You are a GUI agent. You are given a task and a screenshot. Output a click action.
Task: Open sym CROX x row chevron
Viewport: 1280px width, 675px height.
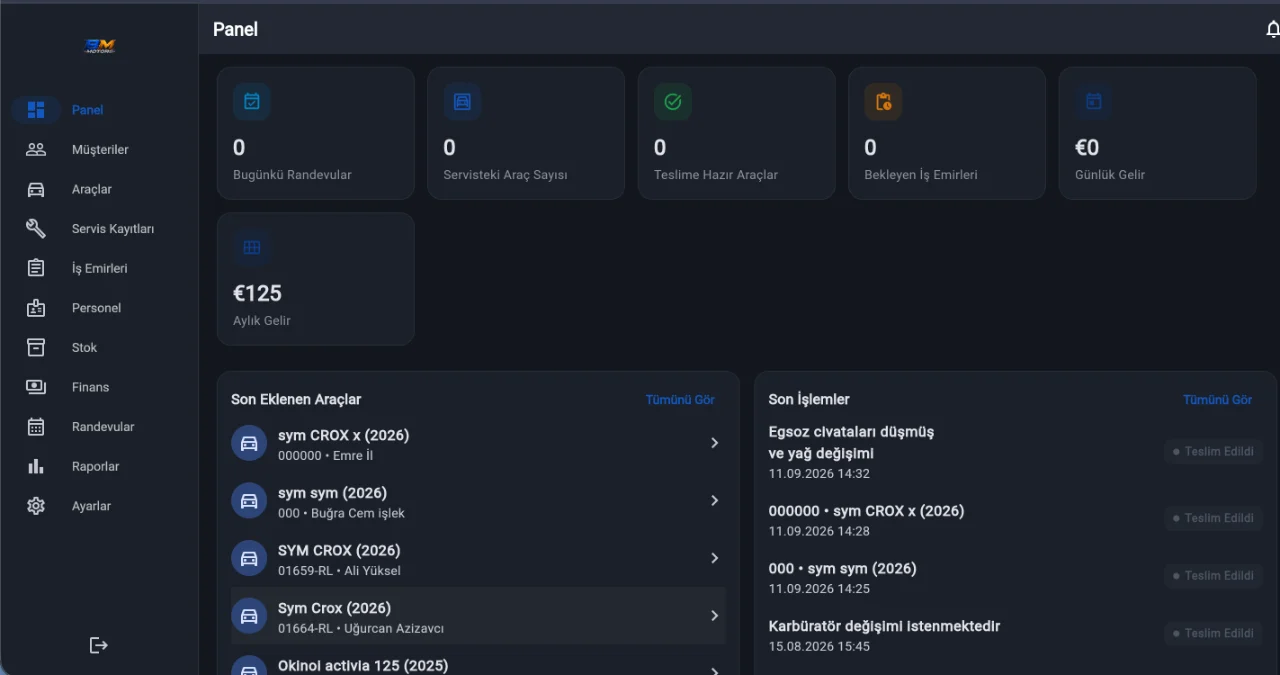point(714,443)
